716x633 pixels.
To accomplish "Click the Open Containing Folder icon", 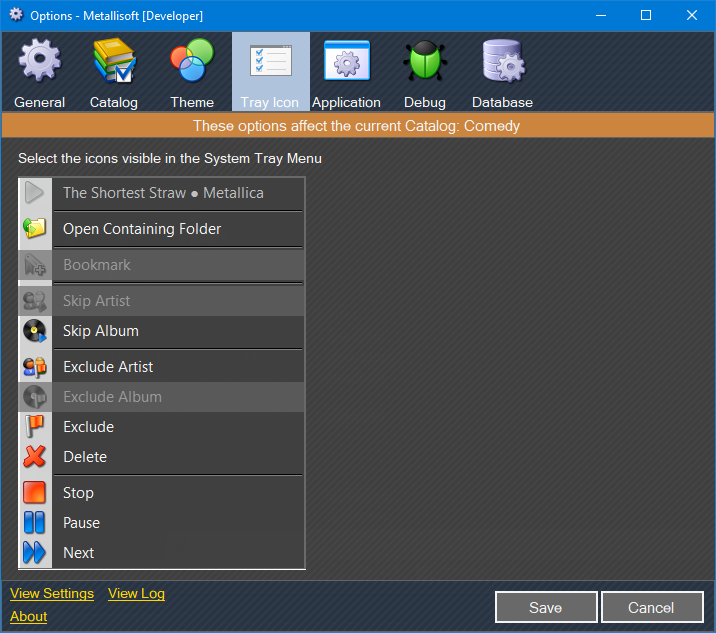I will pos(35,229).
